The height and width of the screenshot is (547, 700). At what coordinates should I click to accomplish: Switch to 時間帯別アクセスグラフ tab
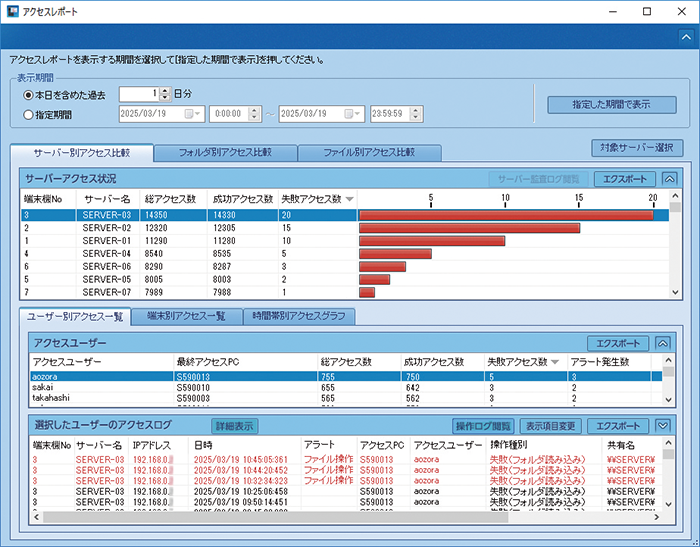pyautogui.click(x=299, y=317)
